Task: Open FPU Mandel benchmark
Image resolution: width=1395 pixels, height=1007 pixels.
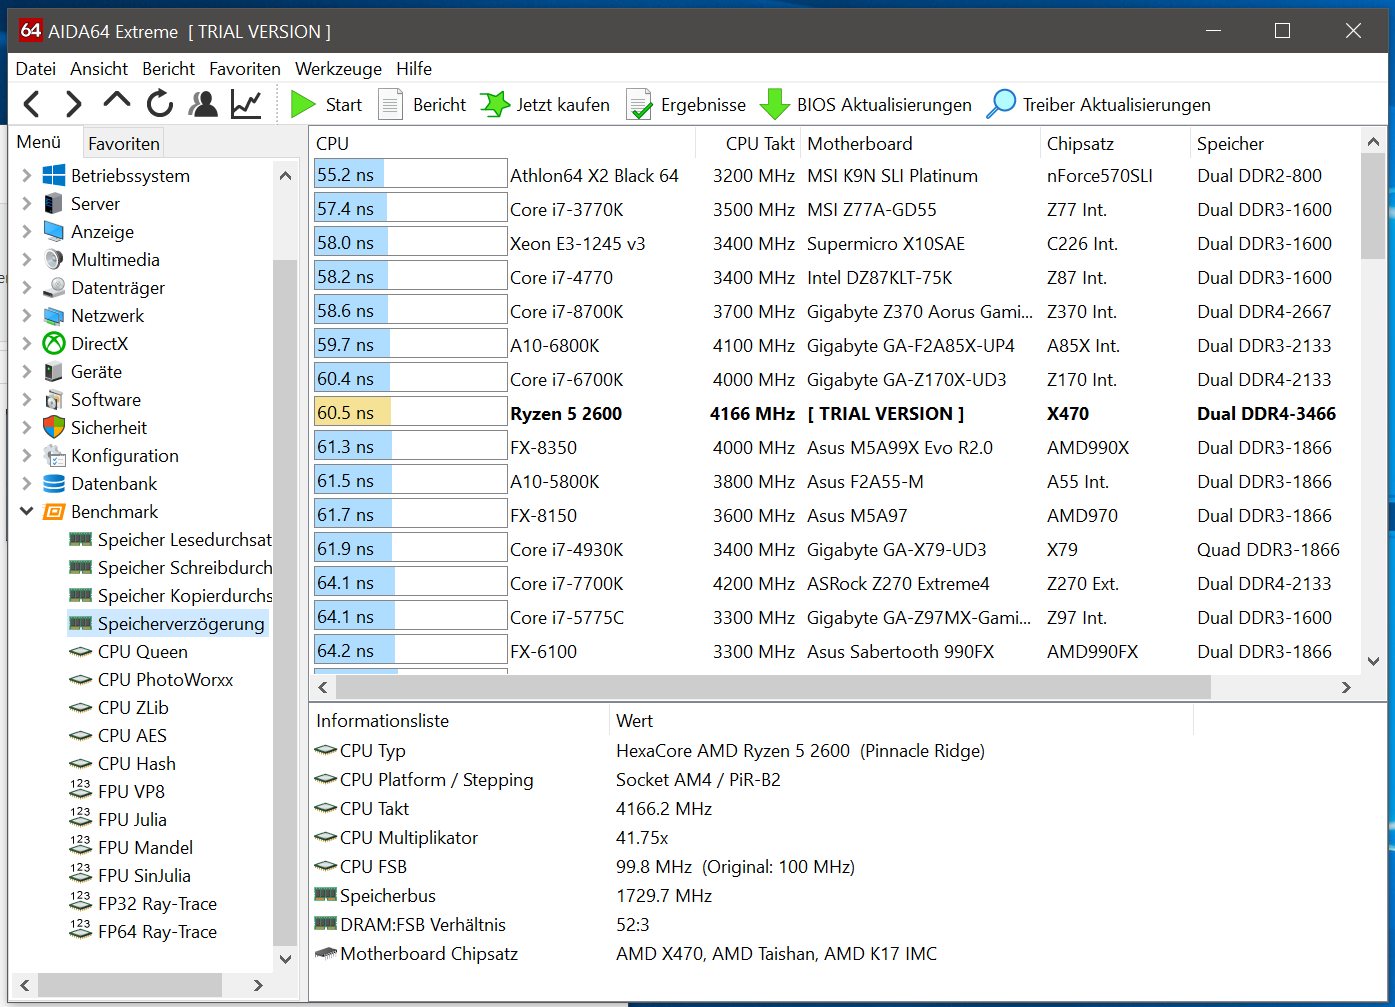Action: click(x=131, y=847)
